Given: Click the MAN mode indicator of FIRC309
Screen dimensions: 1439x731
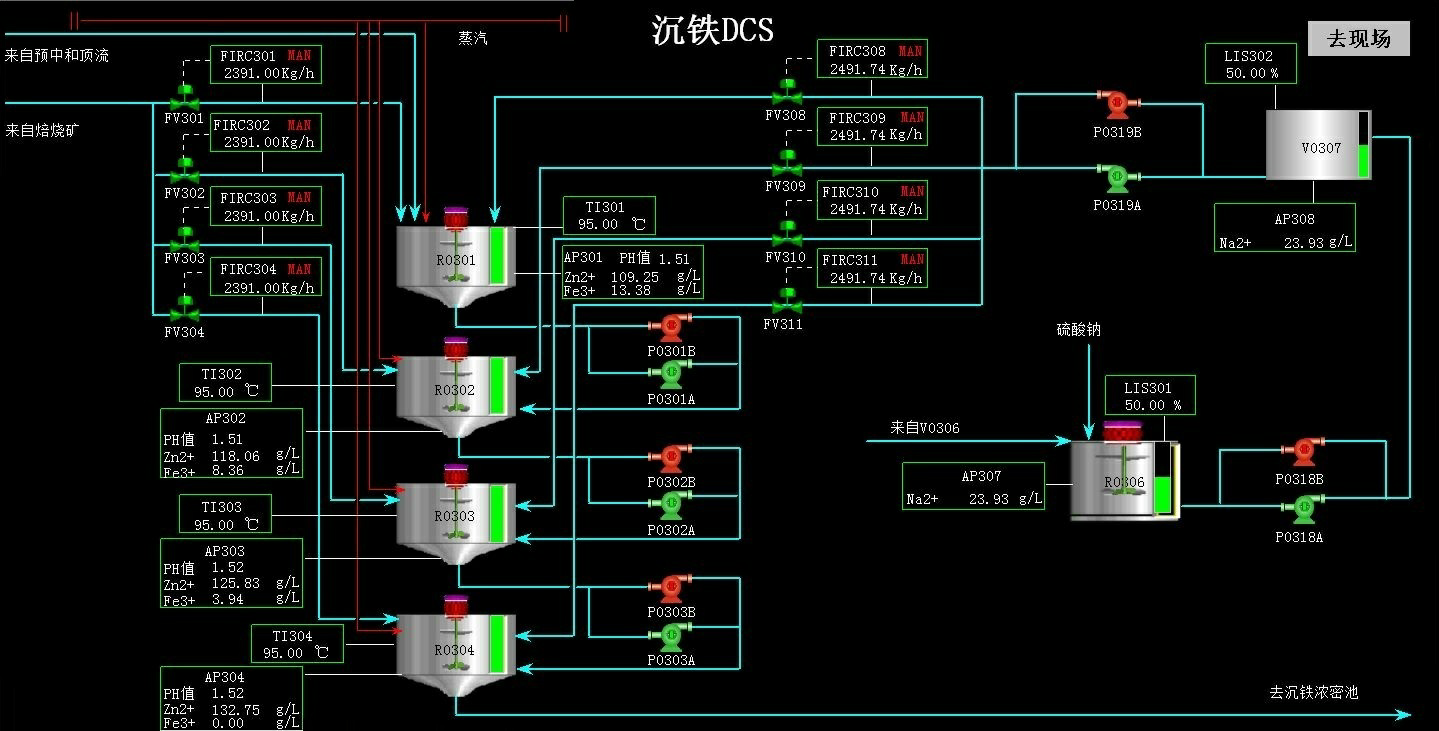Looking at the screenshot, I should coord(912,118).
